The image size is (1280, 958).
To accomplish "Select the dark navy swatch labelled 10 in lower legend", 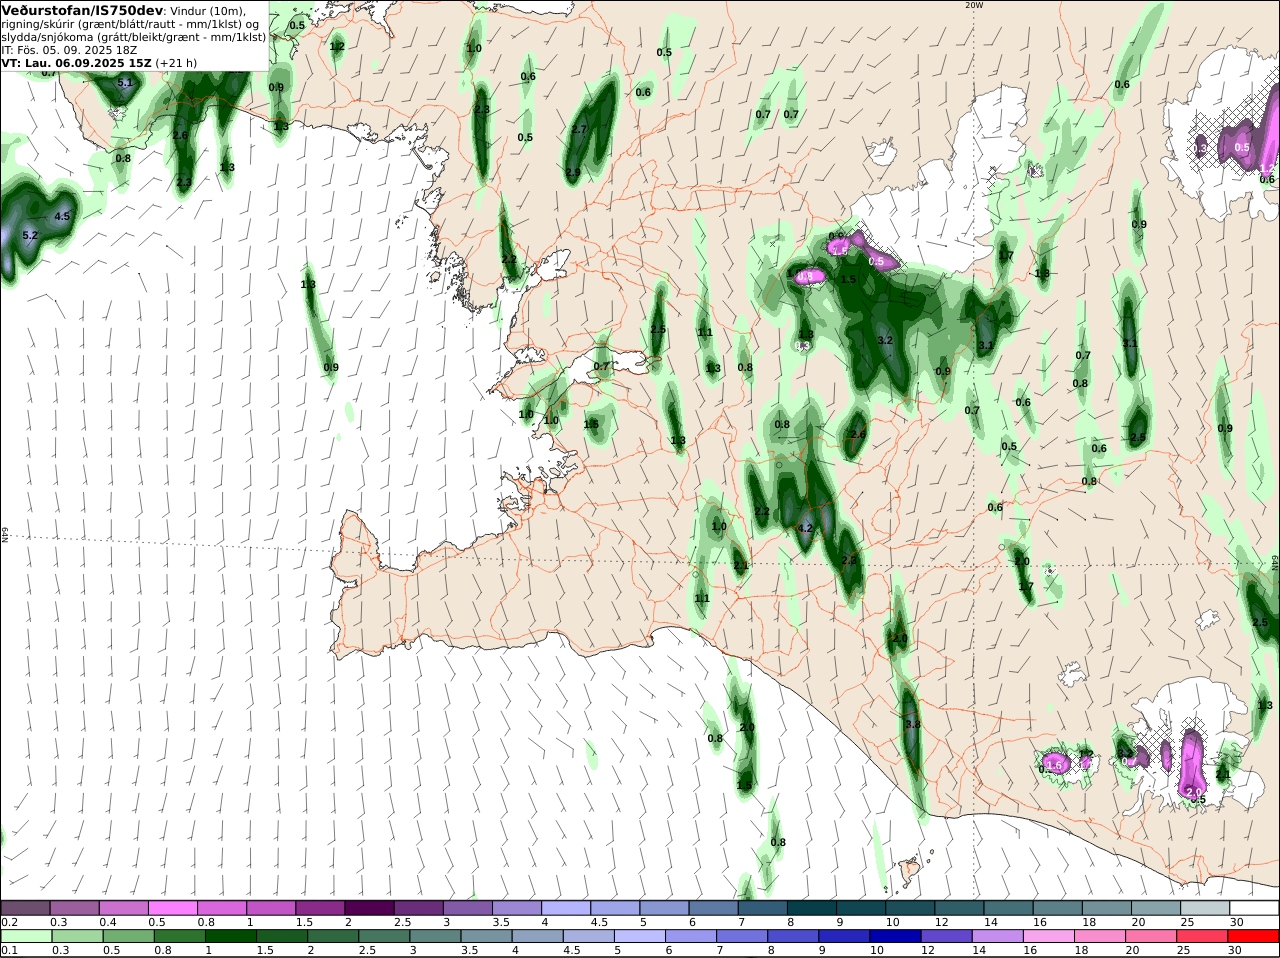I will (896, 936).
